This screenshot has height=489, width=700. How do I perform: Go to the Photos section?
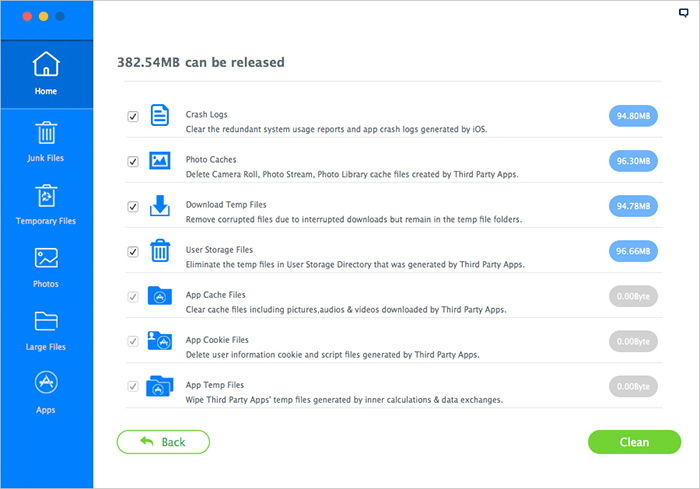46,267
